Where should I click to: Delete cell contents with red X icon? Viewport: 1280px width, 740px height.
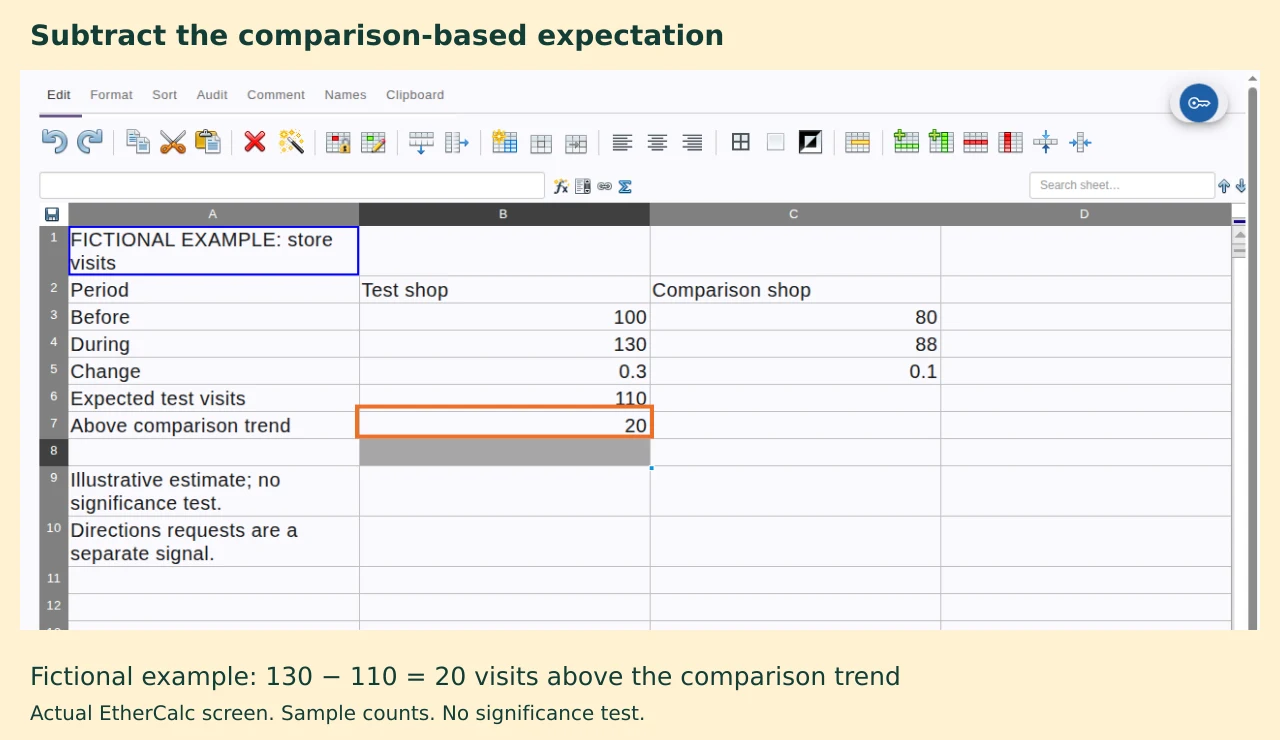255,142
